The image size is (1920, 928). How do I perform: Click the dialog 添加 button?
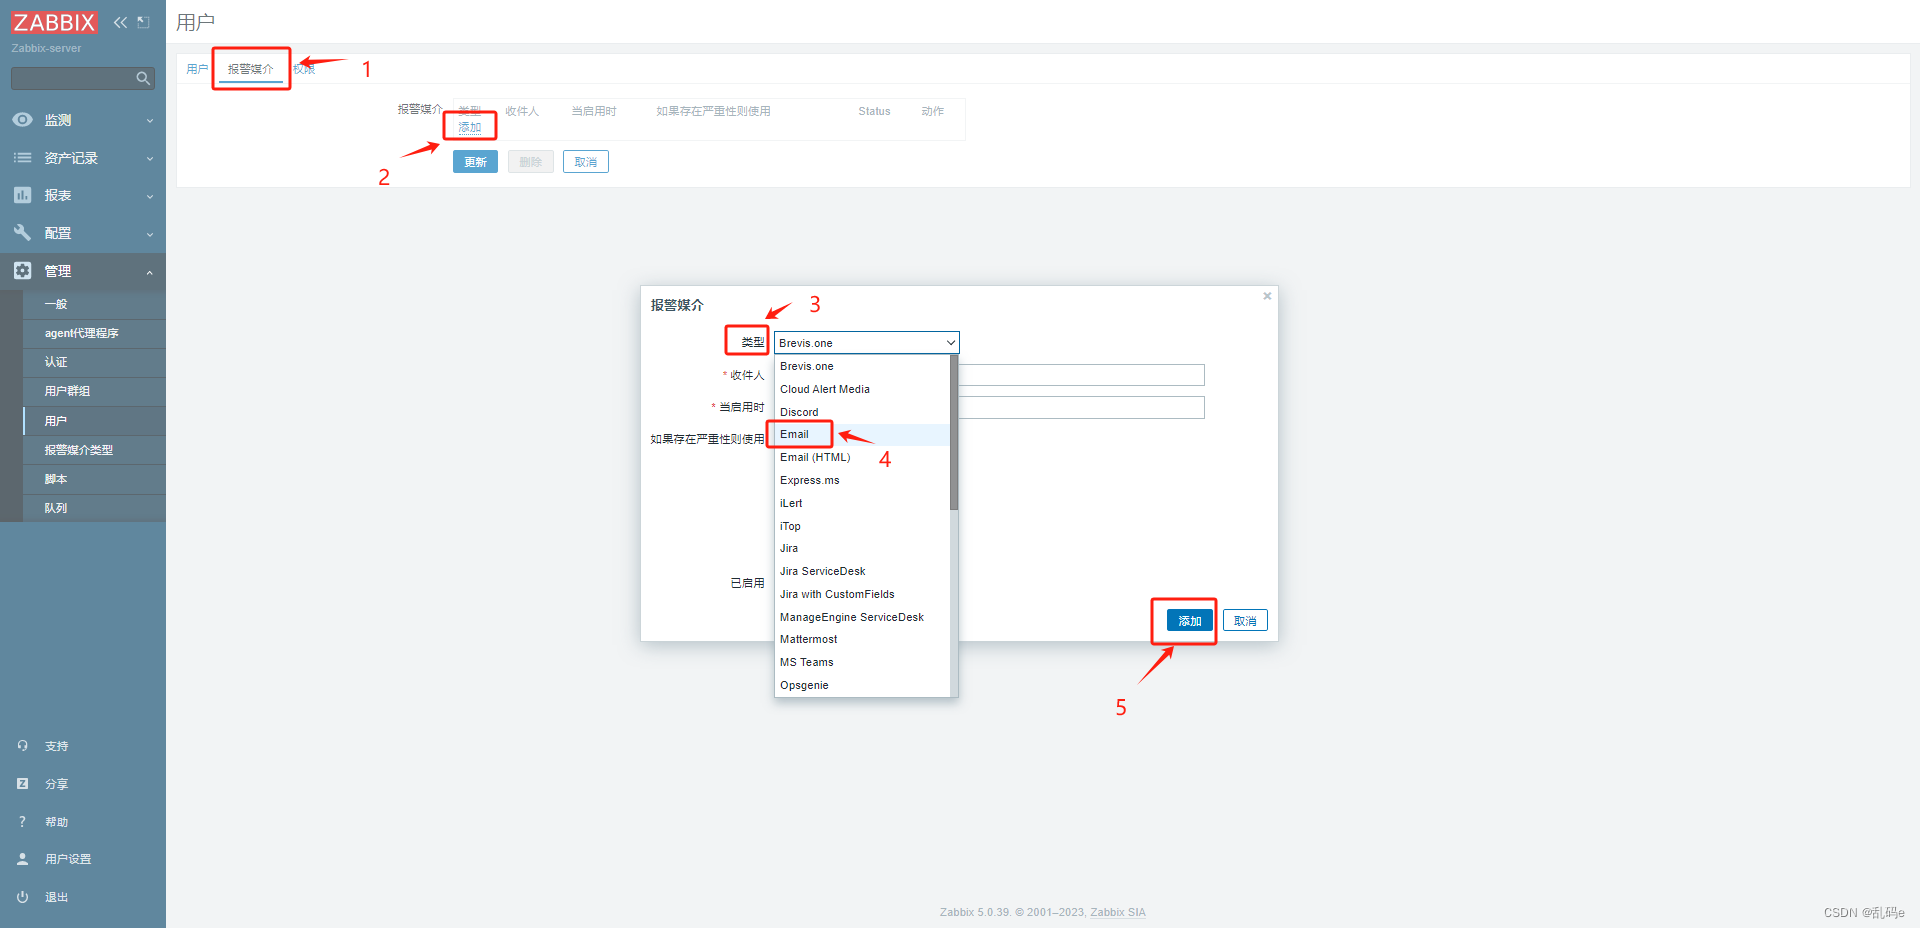[1190, 621]
